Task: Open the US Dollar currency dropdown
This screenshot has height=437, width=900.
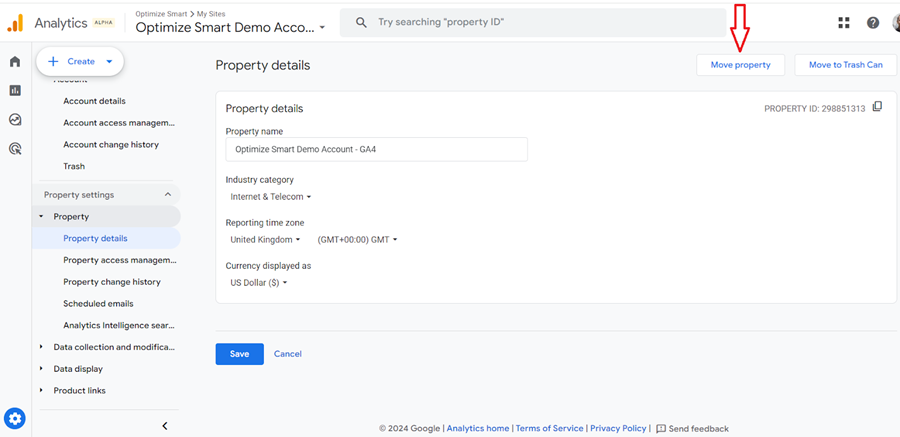Action: [258, 283]
